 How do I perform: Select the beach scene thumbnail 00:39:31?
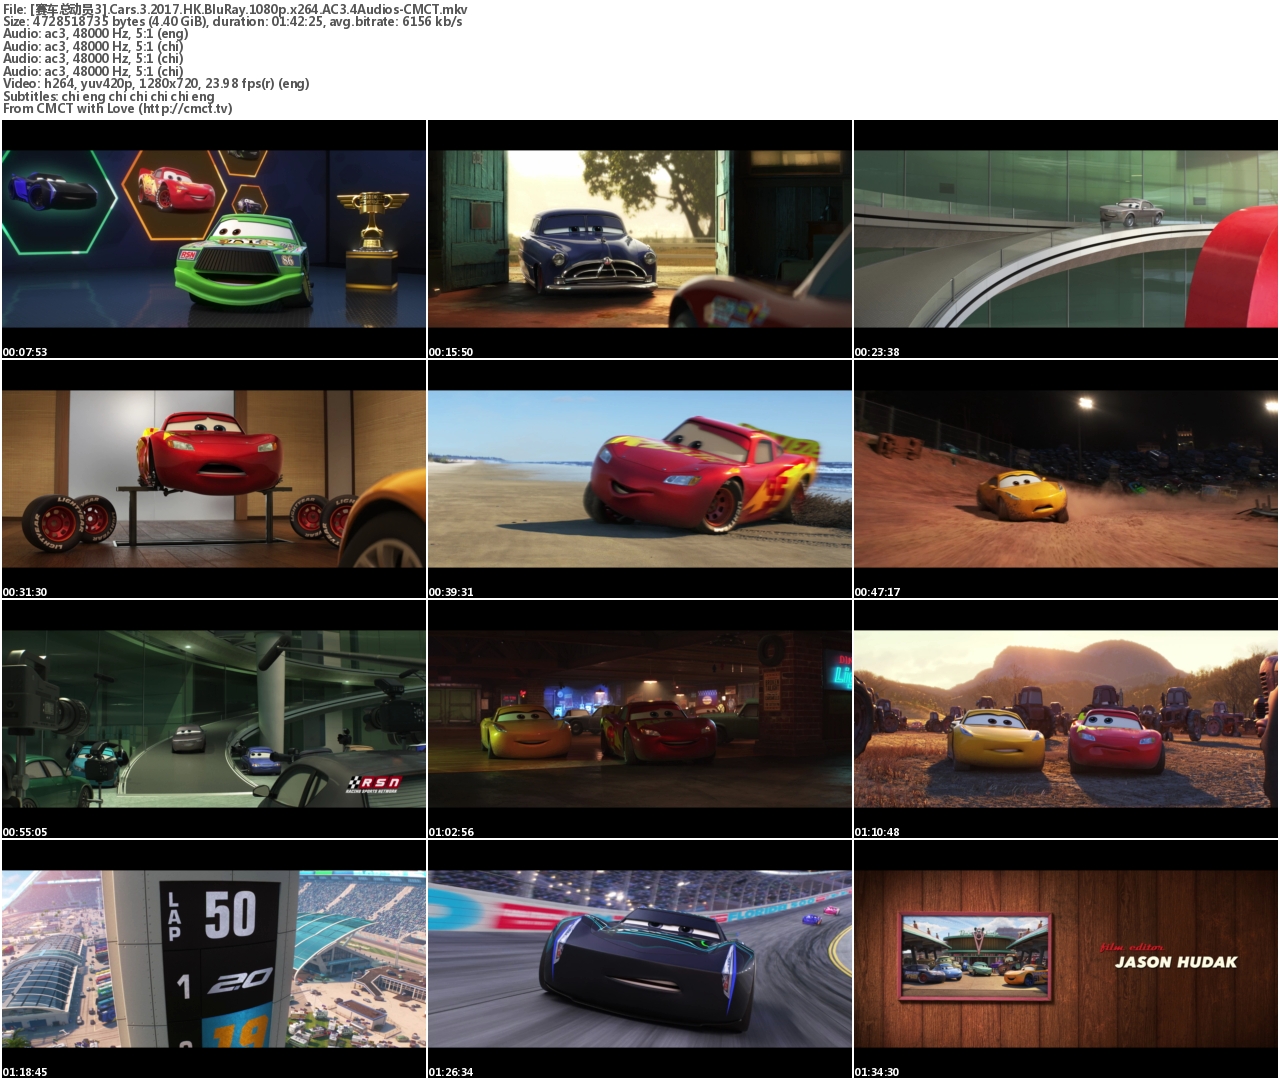point(640,479)
